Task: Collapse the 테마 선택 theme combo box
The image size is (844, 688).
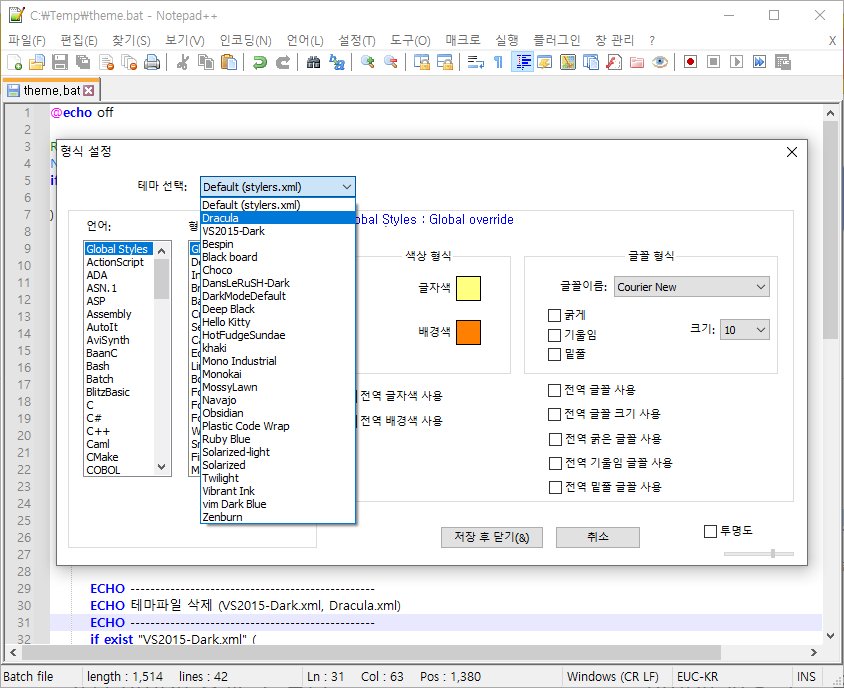Action: click(278, 187)
